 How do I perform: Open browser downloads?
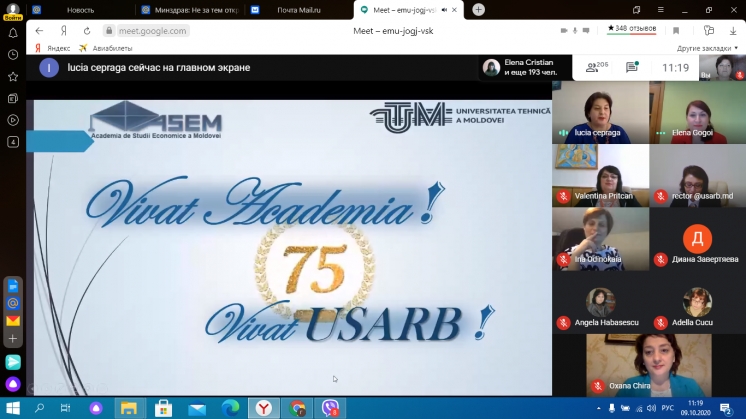pyautogui.click(x=733, y=31)
